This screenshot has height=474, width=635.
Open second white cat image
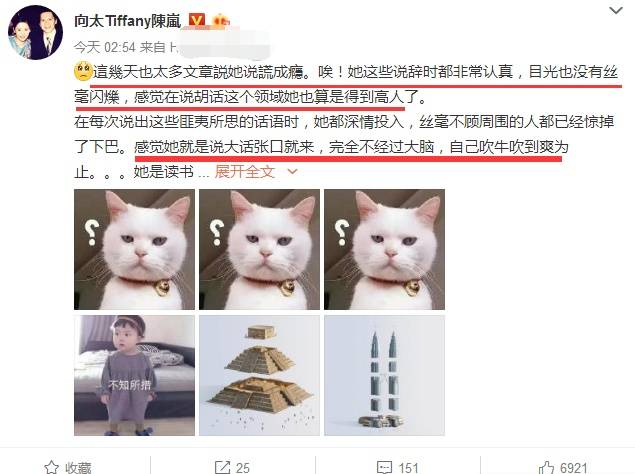(259, 250)
